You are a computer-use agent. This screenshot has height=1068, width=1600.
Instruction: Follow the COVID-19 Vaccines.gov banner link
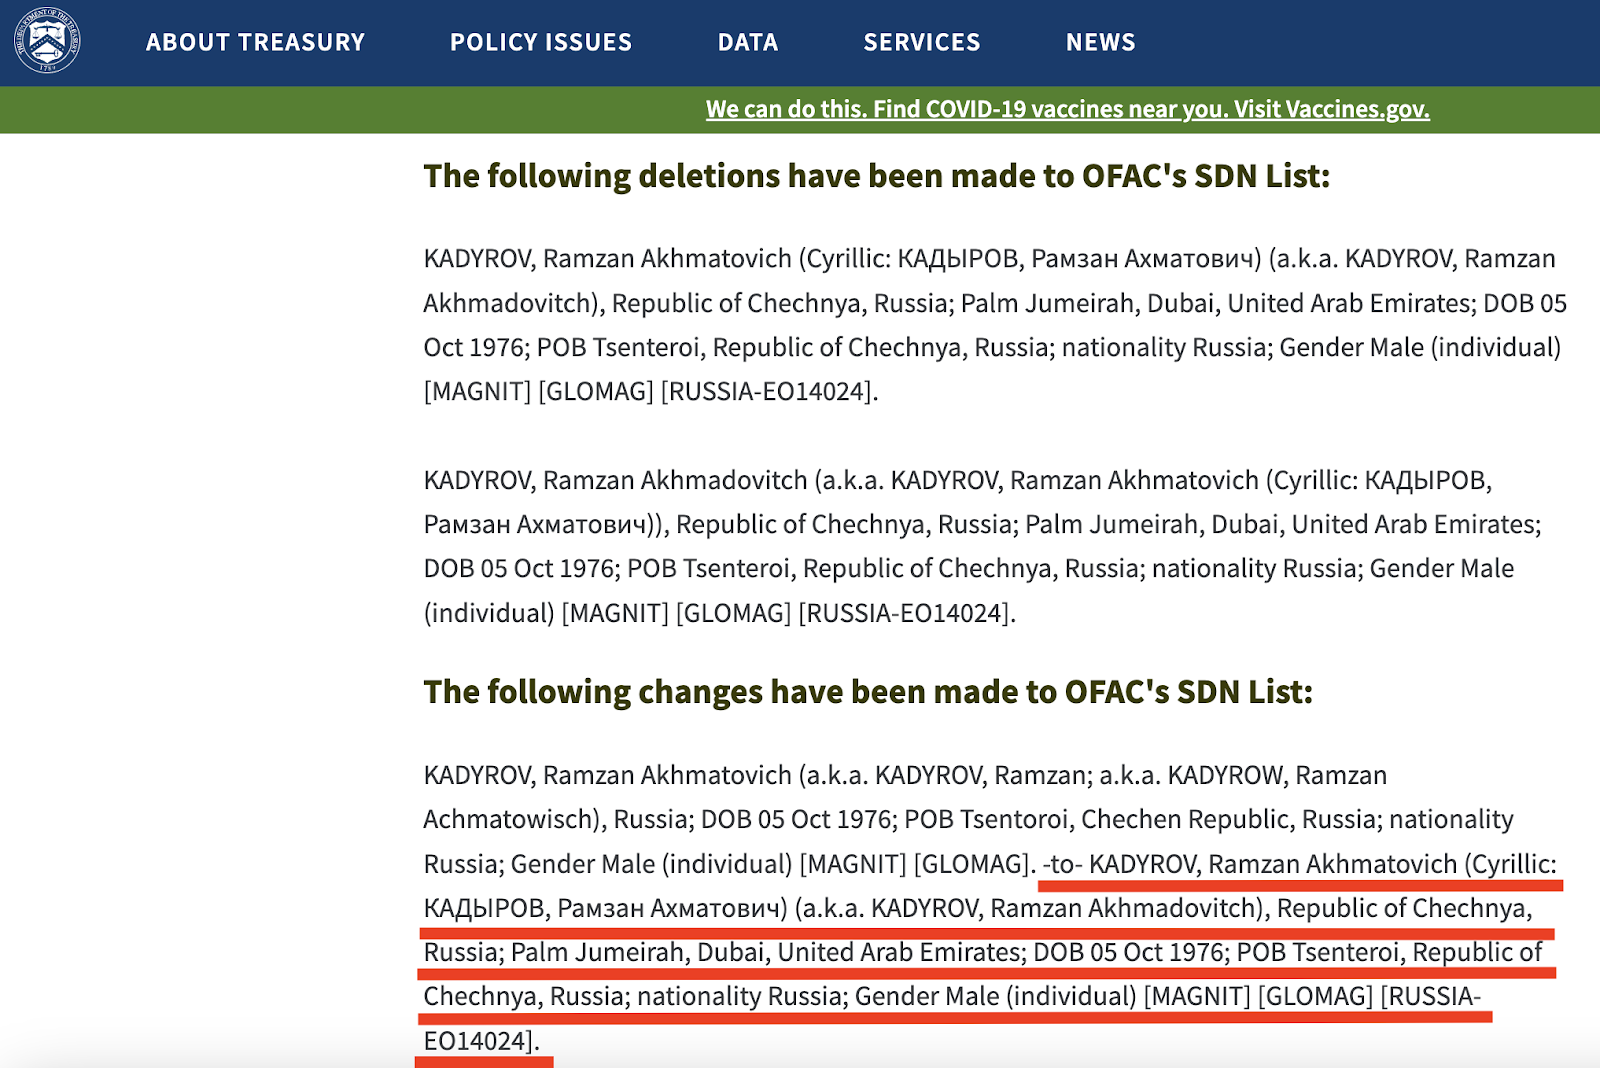tap(1068, 109)
